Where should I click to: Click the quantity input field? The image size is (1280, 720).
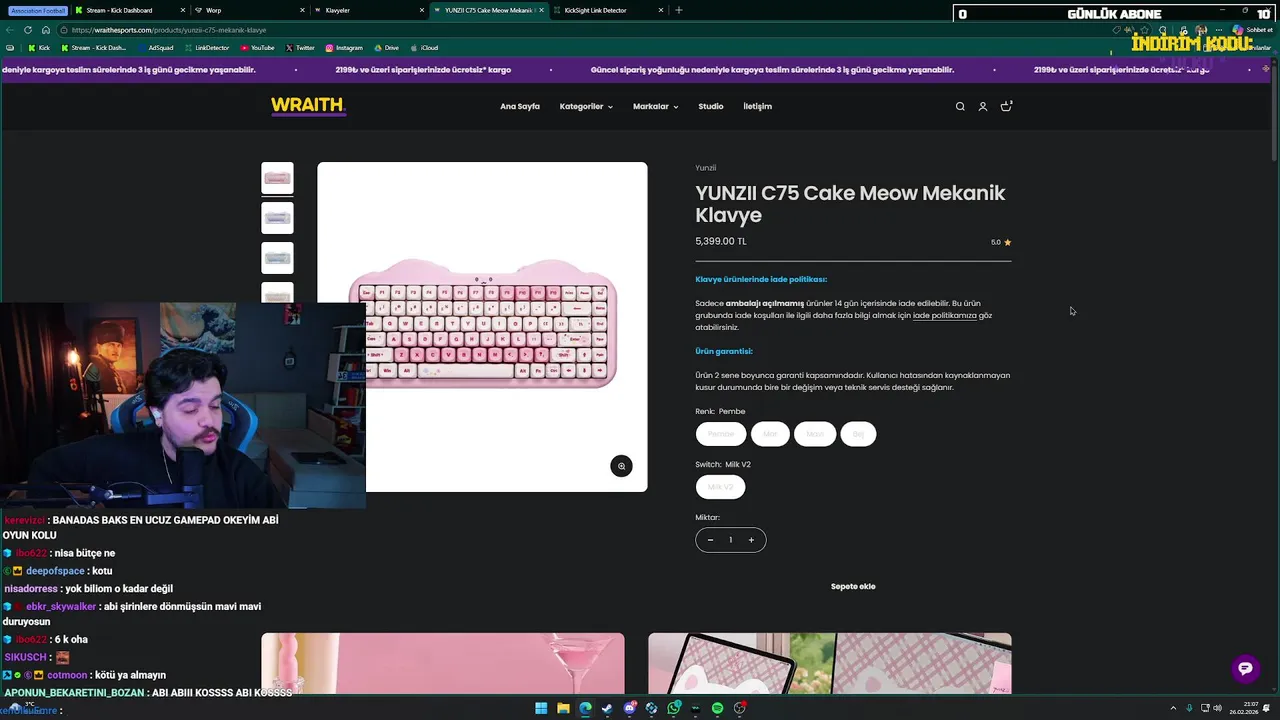pos(731,540)
